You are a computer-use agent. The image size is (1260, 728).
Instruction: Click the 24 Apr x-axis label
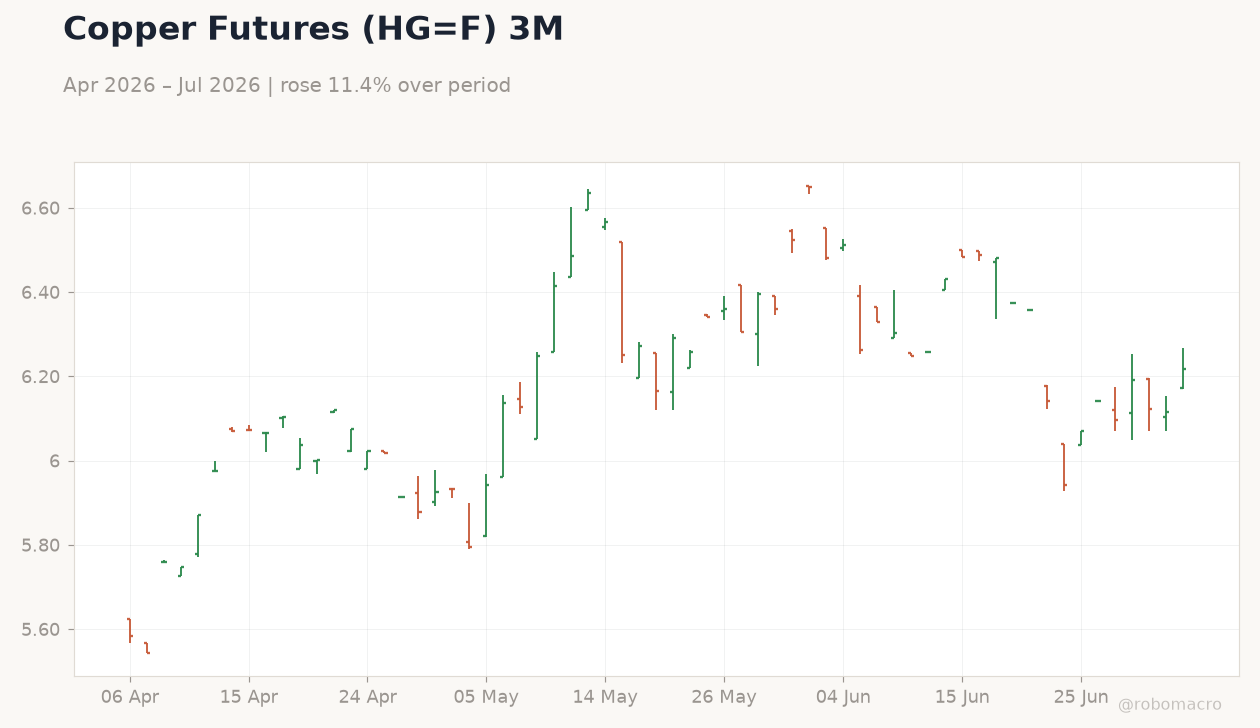point(367,697)
